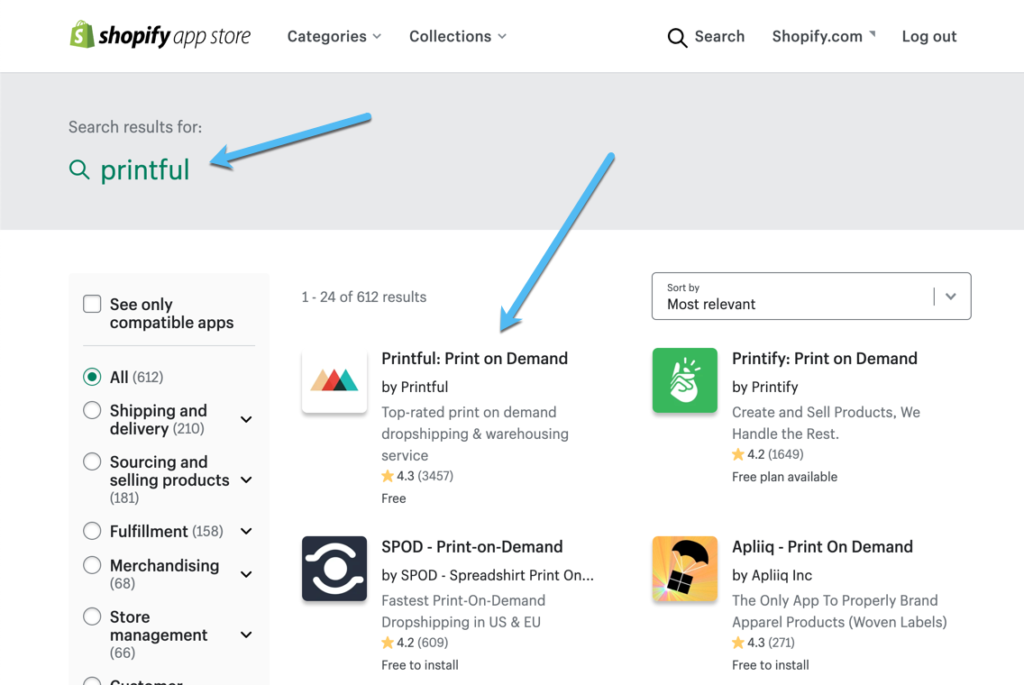Open the Collections menu
The image size is (1024, 685).
457,37
